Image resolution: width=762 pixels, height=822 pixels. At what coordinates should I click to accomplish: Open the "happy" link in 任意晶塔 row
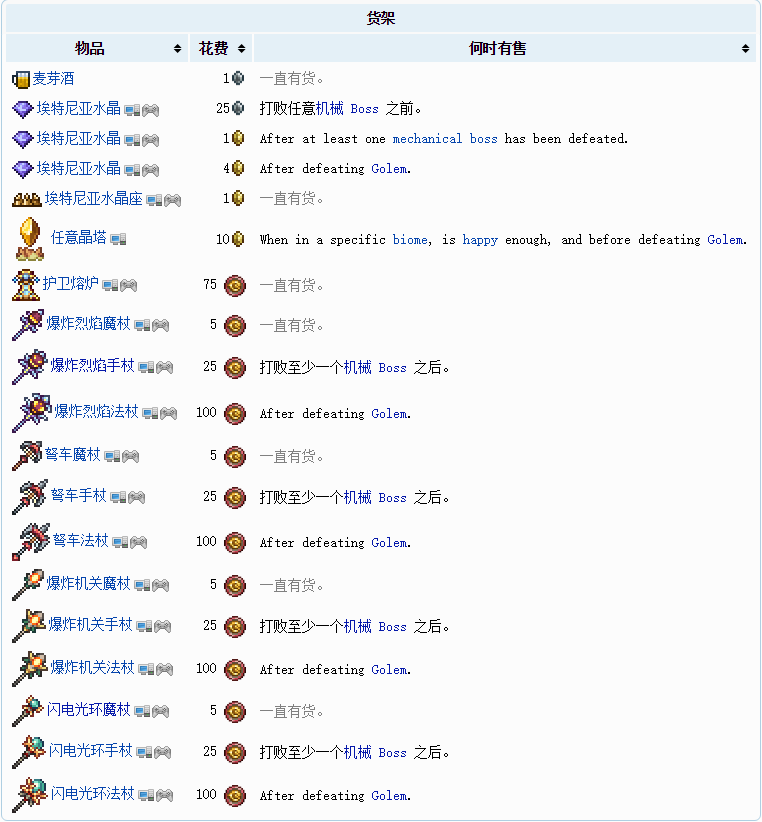pyautogui.click(x=480, y=241)
